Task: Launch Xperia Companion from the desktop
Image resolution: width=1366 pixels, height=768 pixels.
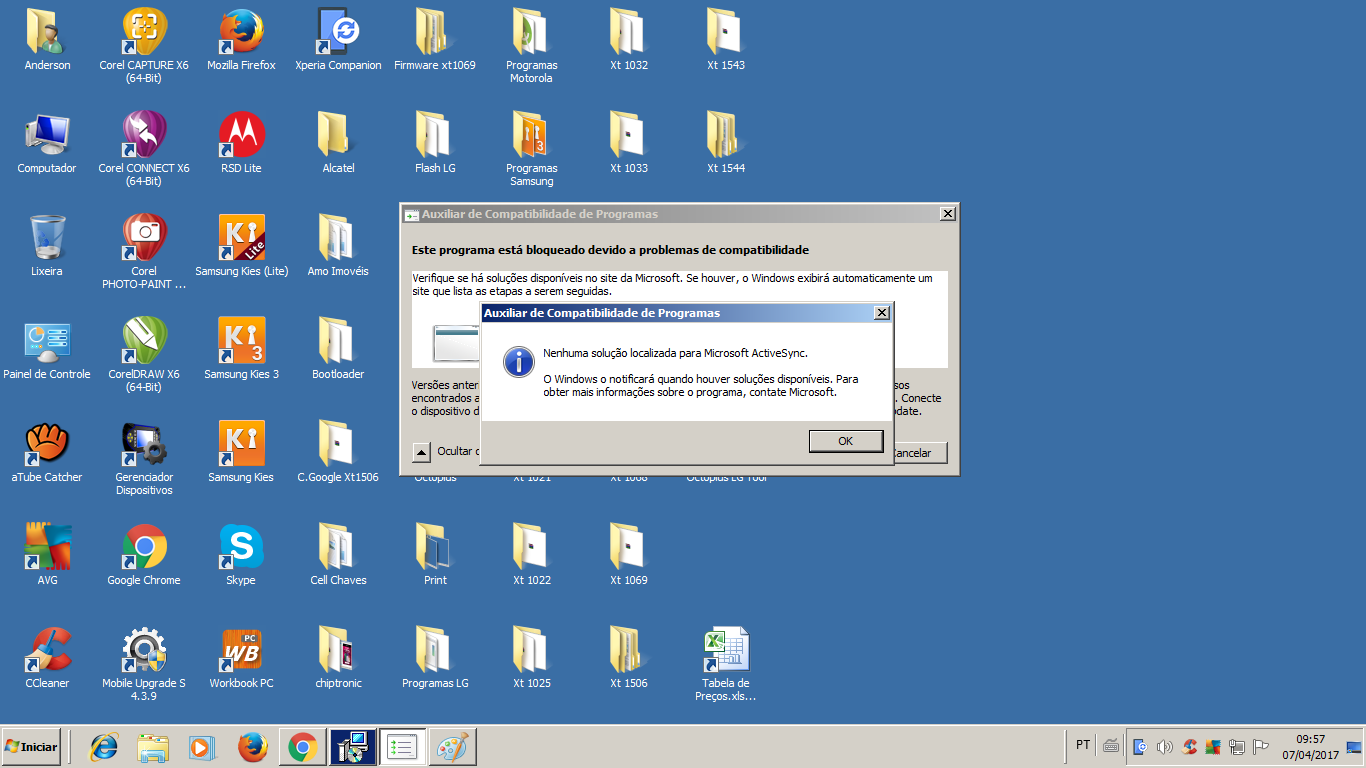Action: (x=338, y=40)
